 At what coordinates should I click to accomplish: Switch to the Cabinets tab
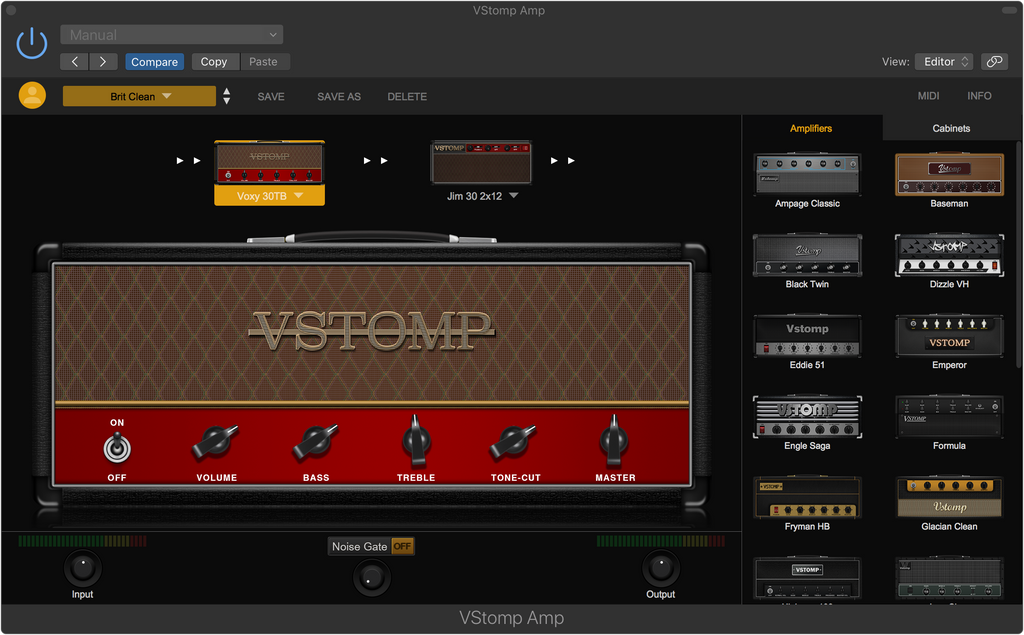tap(951, 128)
